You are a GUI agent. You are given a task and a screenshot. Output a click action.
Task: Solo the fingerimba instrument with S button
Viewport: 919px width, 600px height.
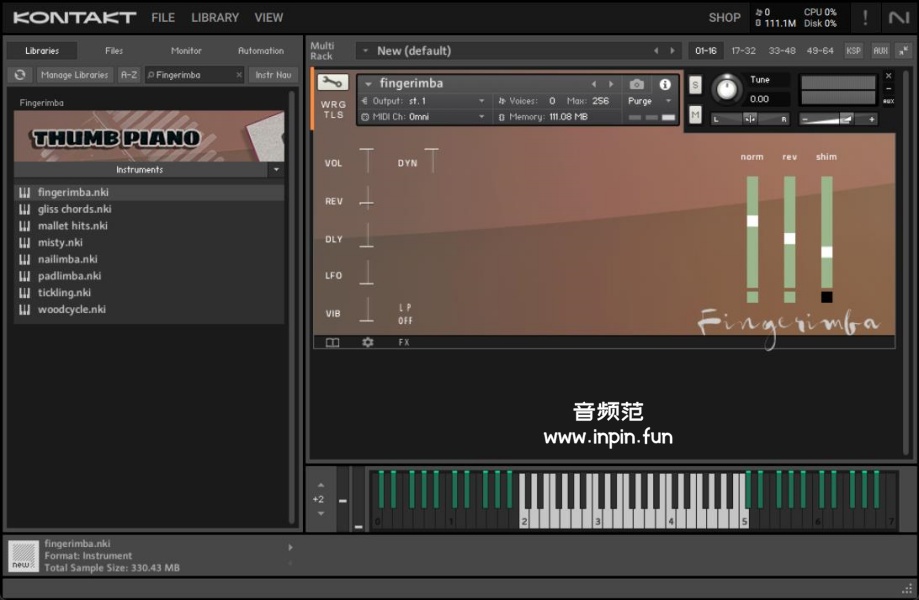[x=695, y=85]
